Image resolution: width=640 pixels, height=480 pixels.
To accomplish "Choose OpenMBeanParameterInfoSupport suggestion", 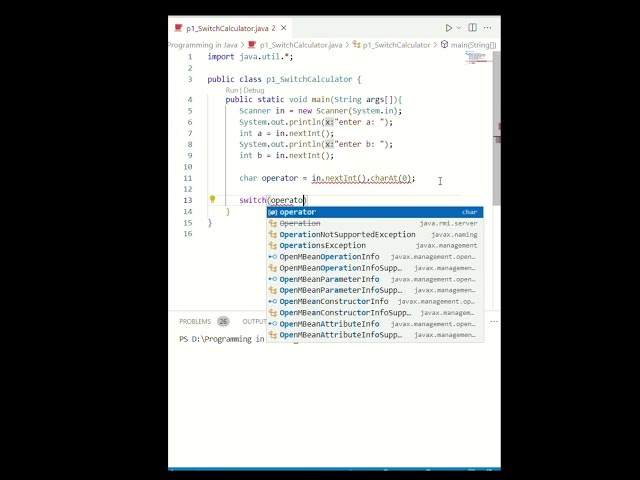I will 375,290.
